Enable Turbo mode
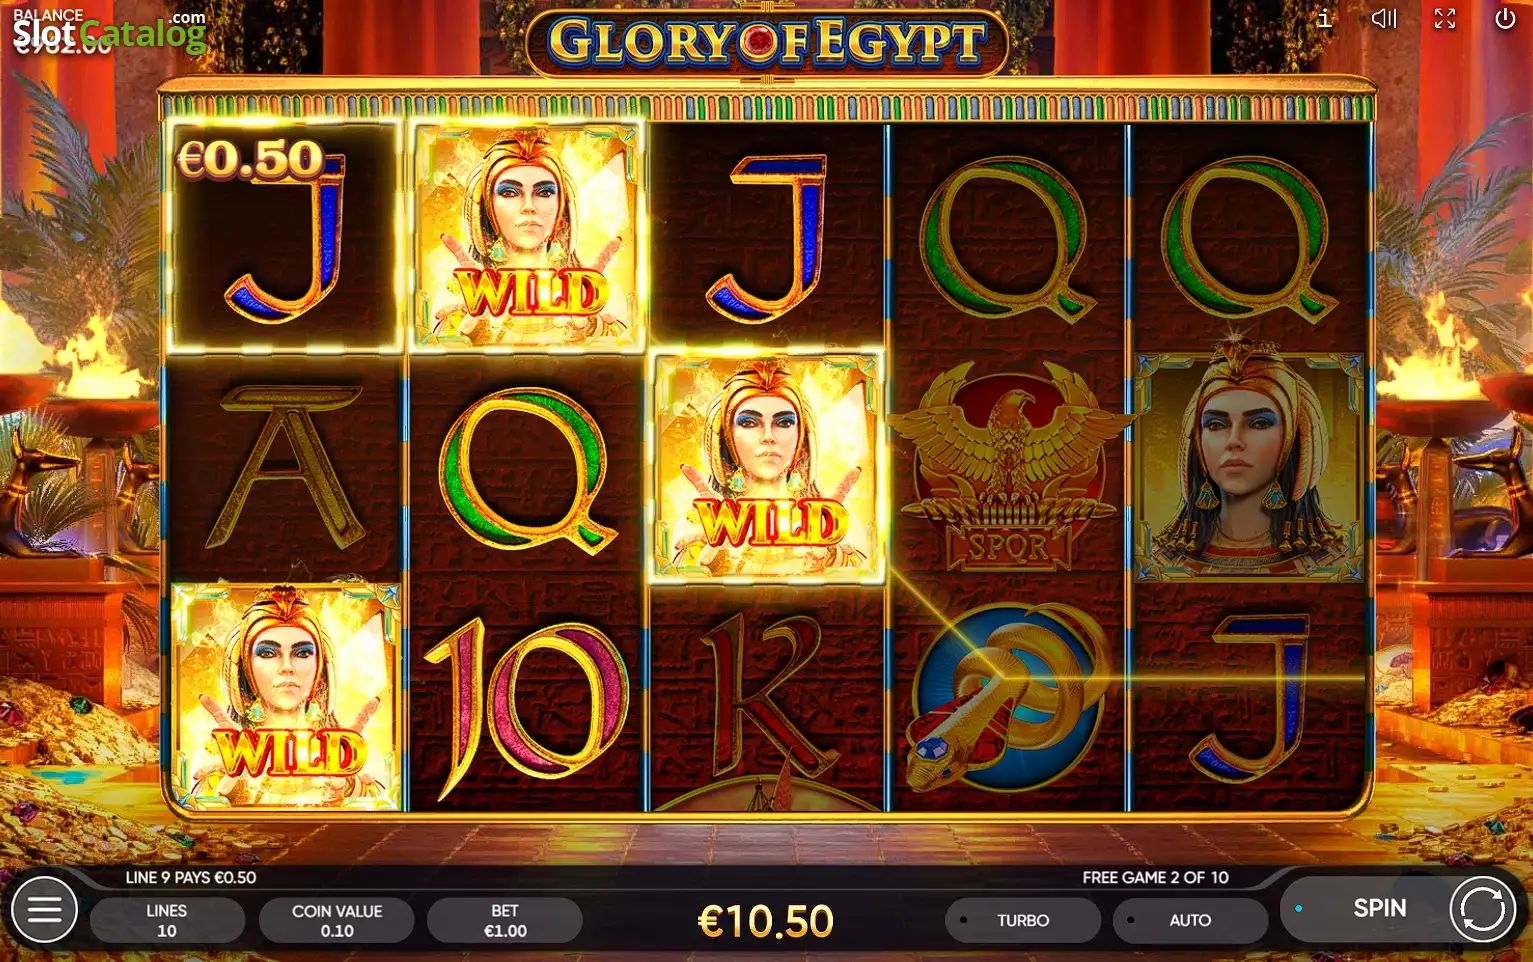Image resolution: width=1533 pixels, height=962 pixels. pyautogui.click(x=1023, y=920)
